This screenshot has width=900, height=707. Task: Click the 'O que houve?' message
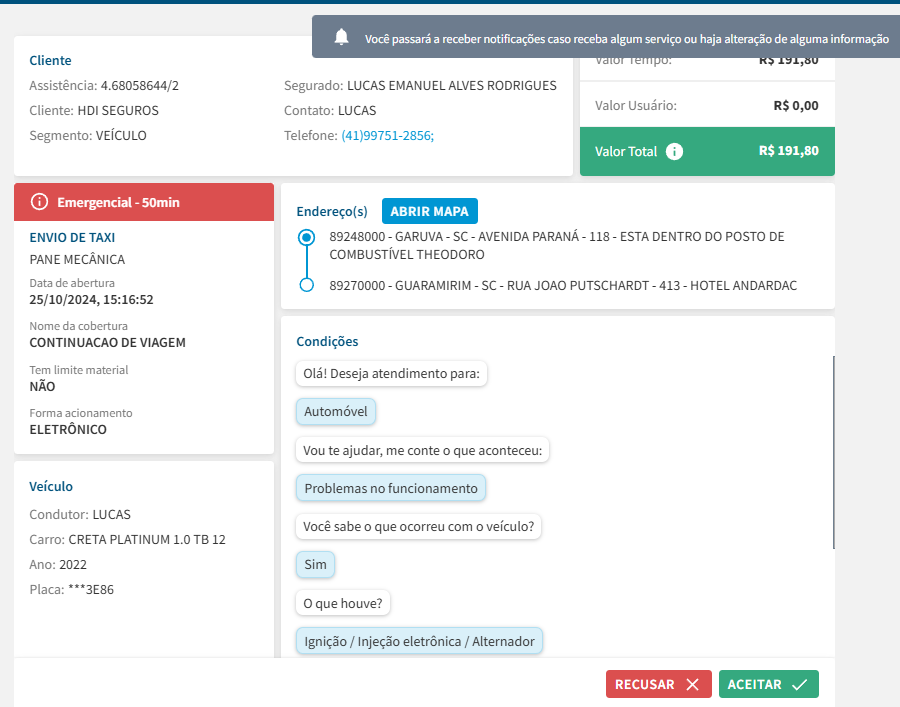point(343,604)
